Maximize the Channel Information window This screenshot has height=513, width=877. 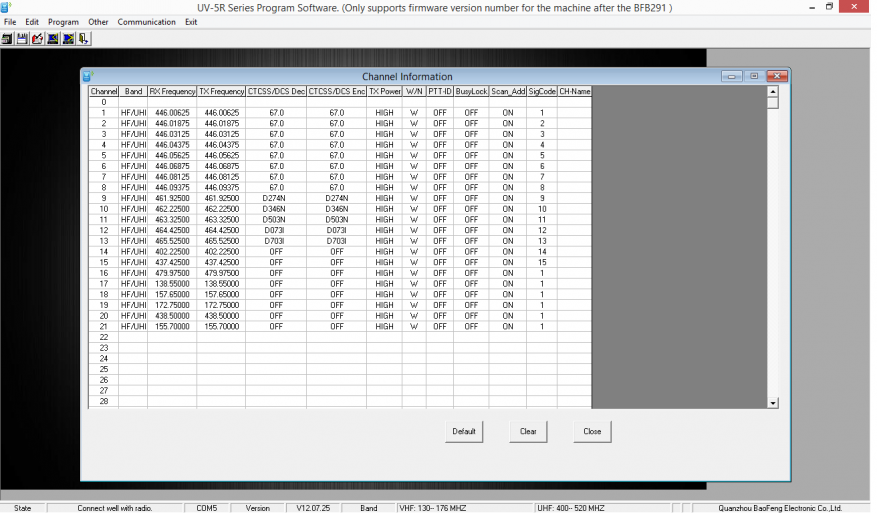(x=754, y=76)
